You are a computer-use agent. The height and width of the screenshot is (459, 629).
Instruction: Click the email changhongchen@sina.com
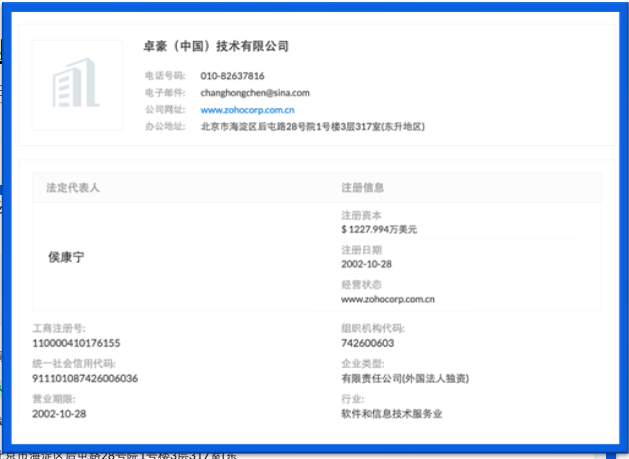[x=255, y=93]
